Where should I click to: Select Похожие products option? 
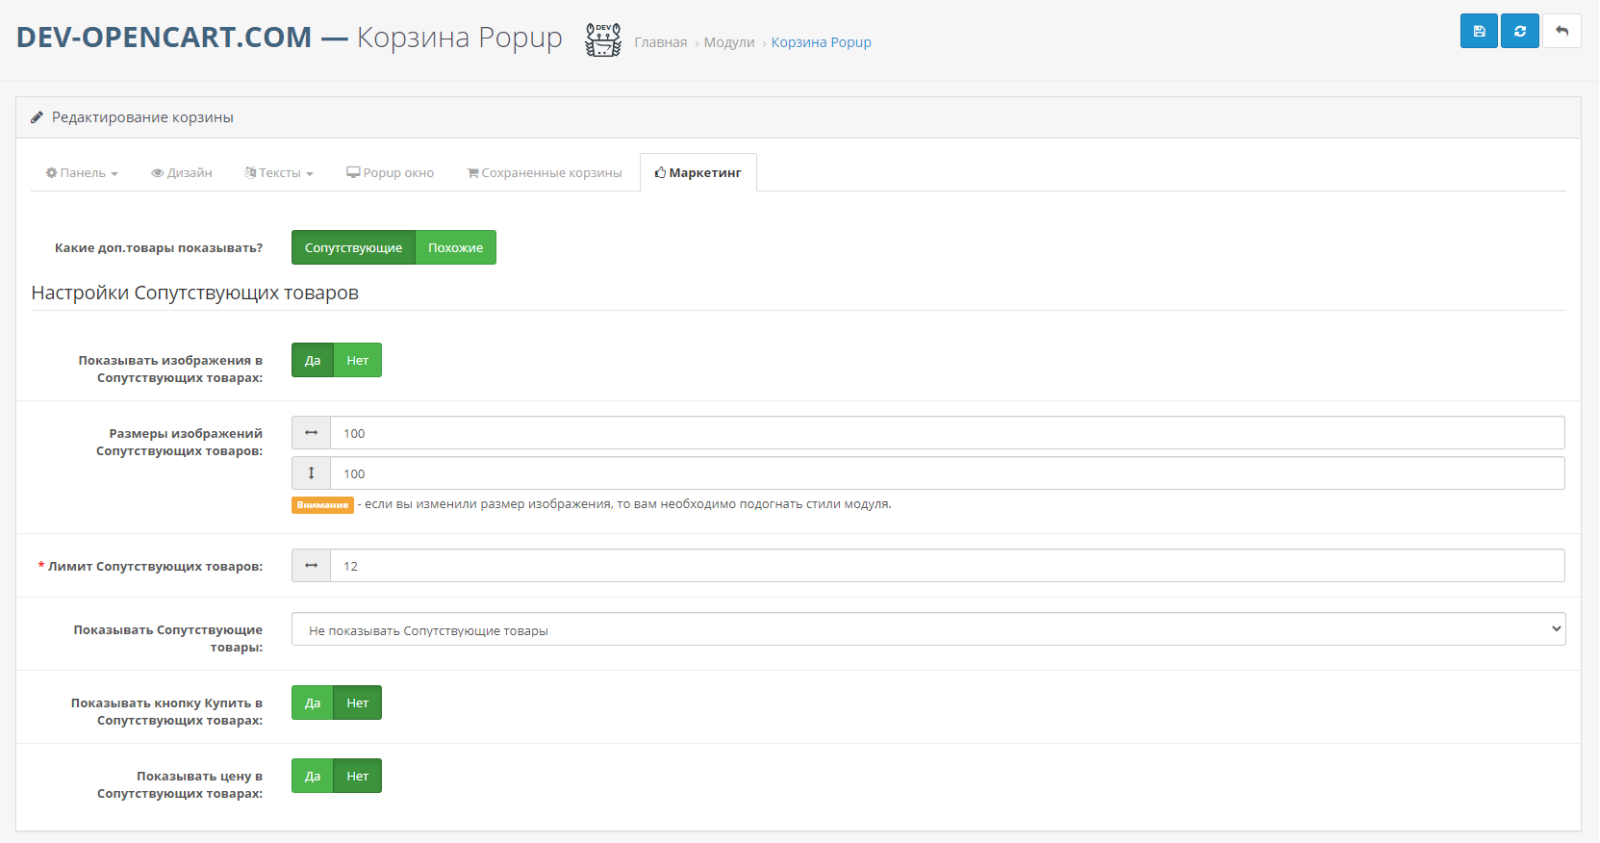point(456,248)
